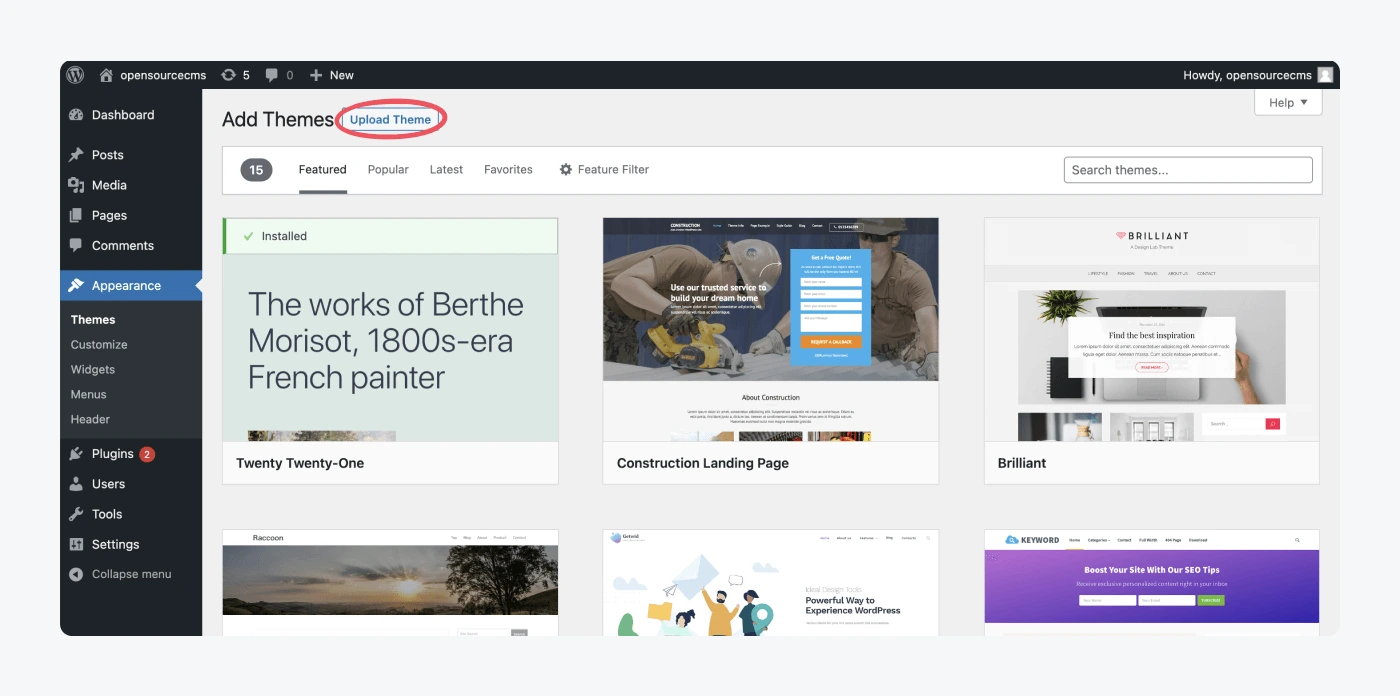Screen dimensions: 1400x696
Task: Click the Upload Theme button
Action: [x=390, y=120]
